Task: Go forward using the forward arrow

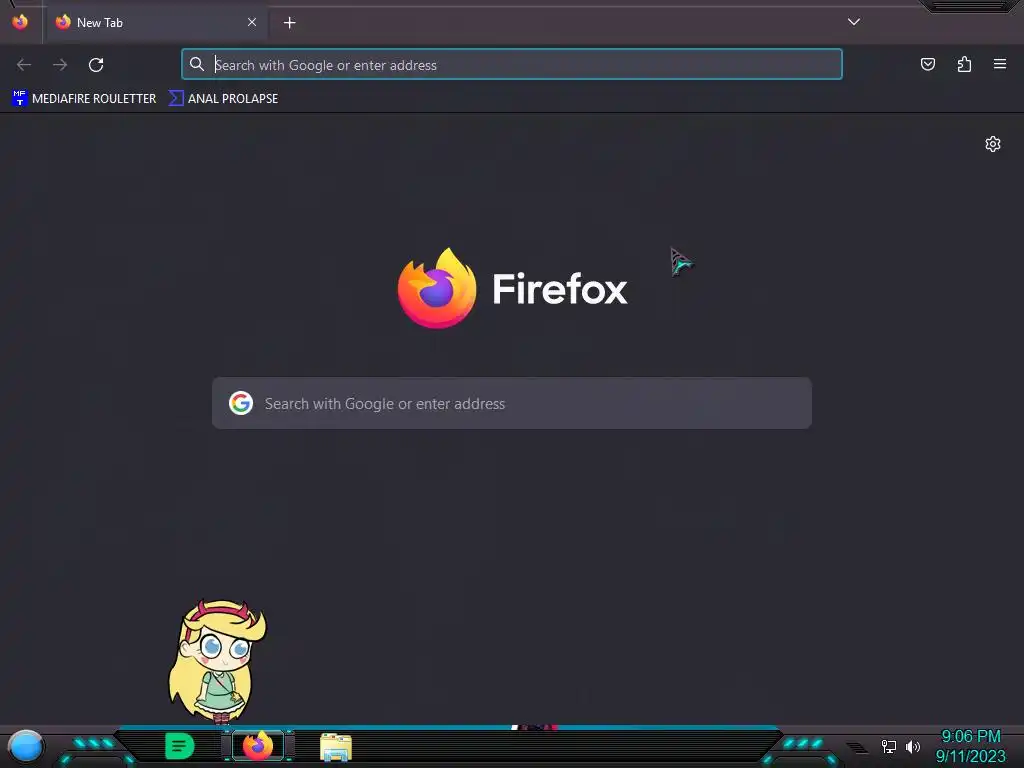Action: tap(60, 65)
